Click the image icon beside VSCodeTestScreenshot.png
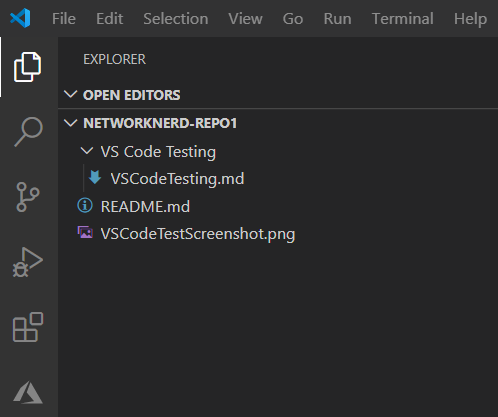Image resolution: width=498 pixels, height=417 pixels. pyautogui.click(x=85, y=232)
